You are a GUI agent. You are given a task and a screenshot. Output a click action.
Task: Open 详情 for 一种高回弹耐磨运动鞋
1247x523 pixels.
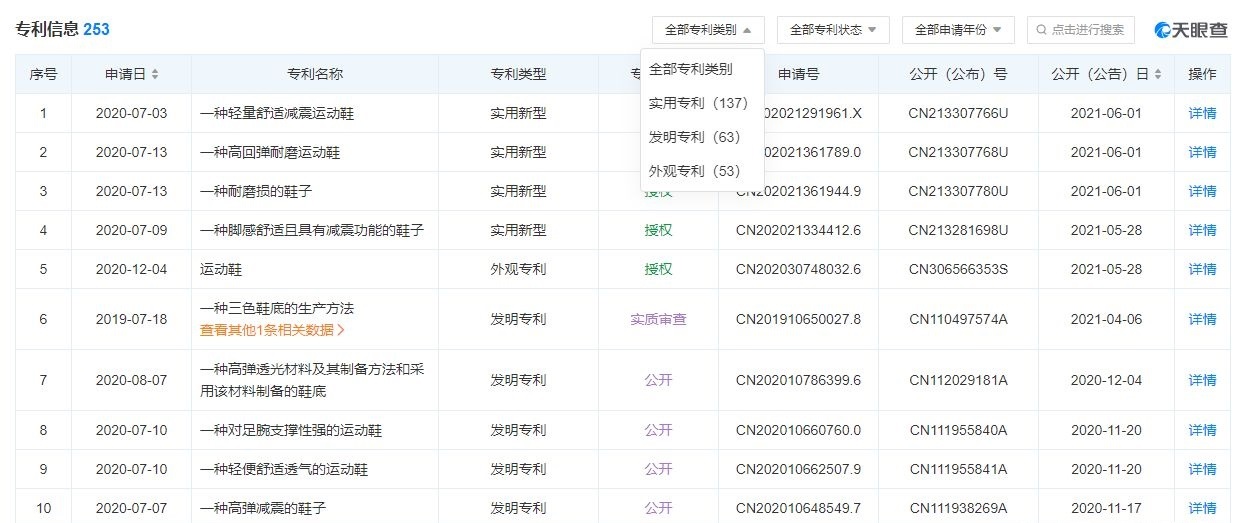pos(1202,152)
